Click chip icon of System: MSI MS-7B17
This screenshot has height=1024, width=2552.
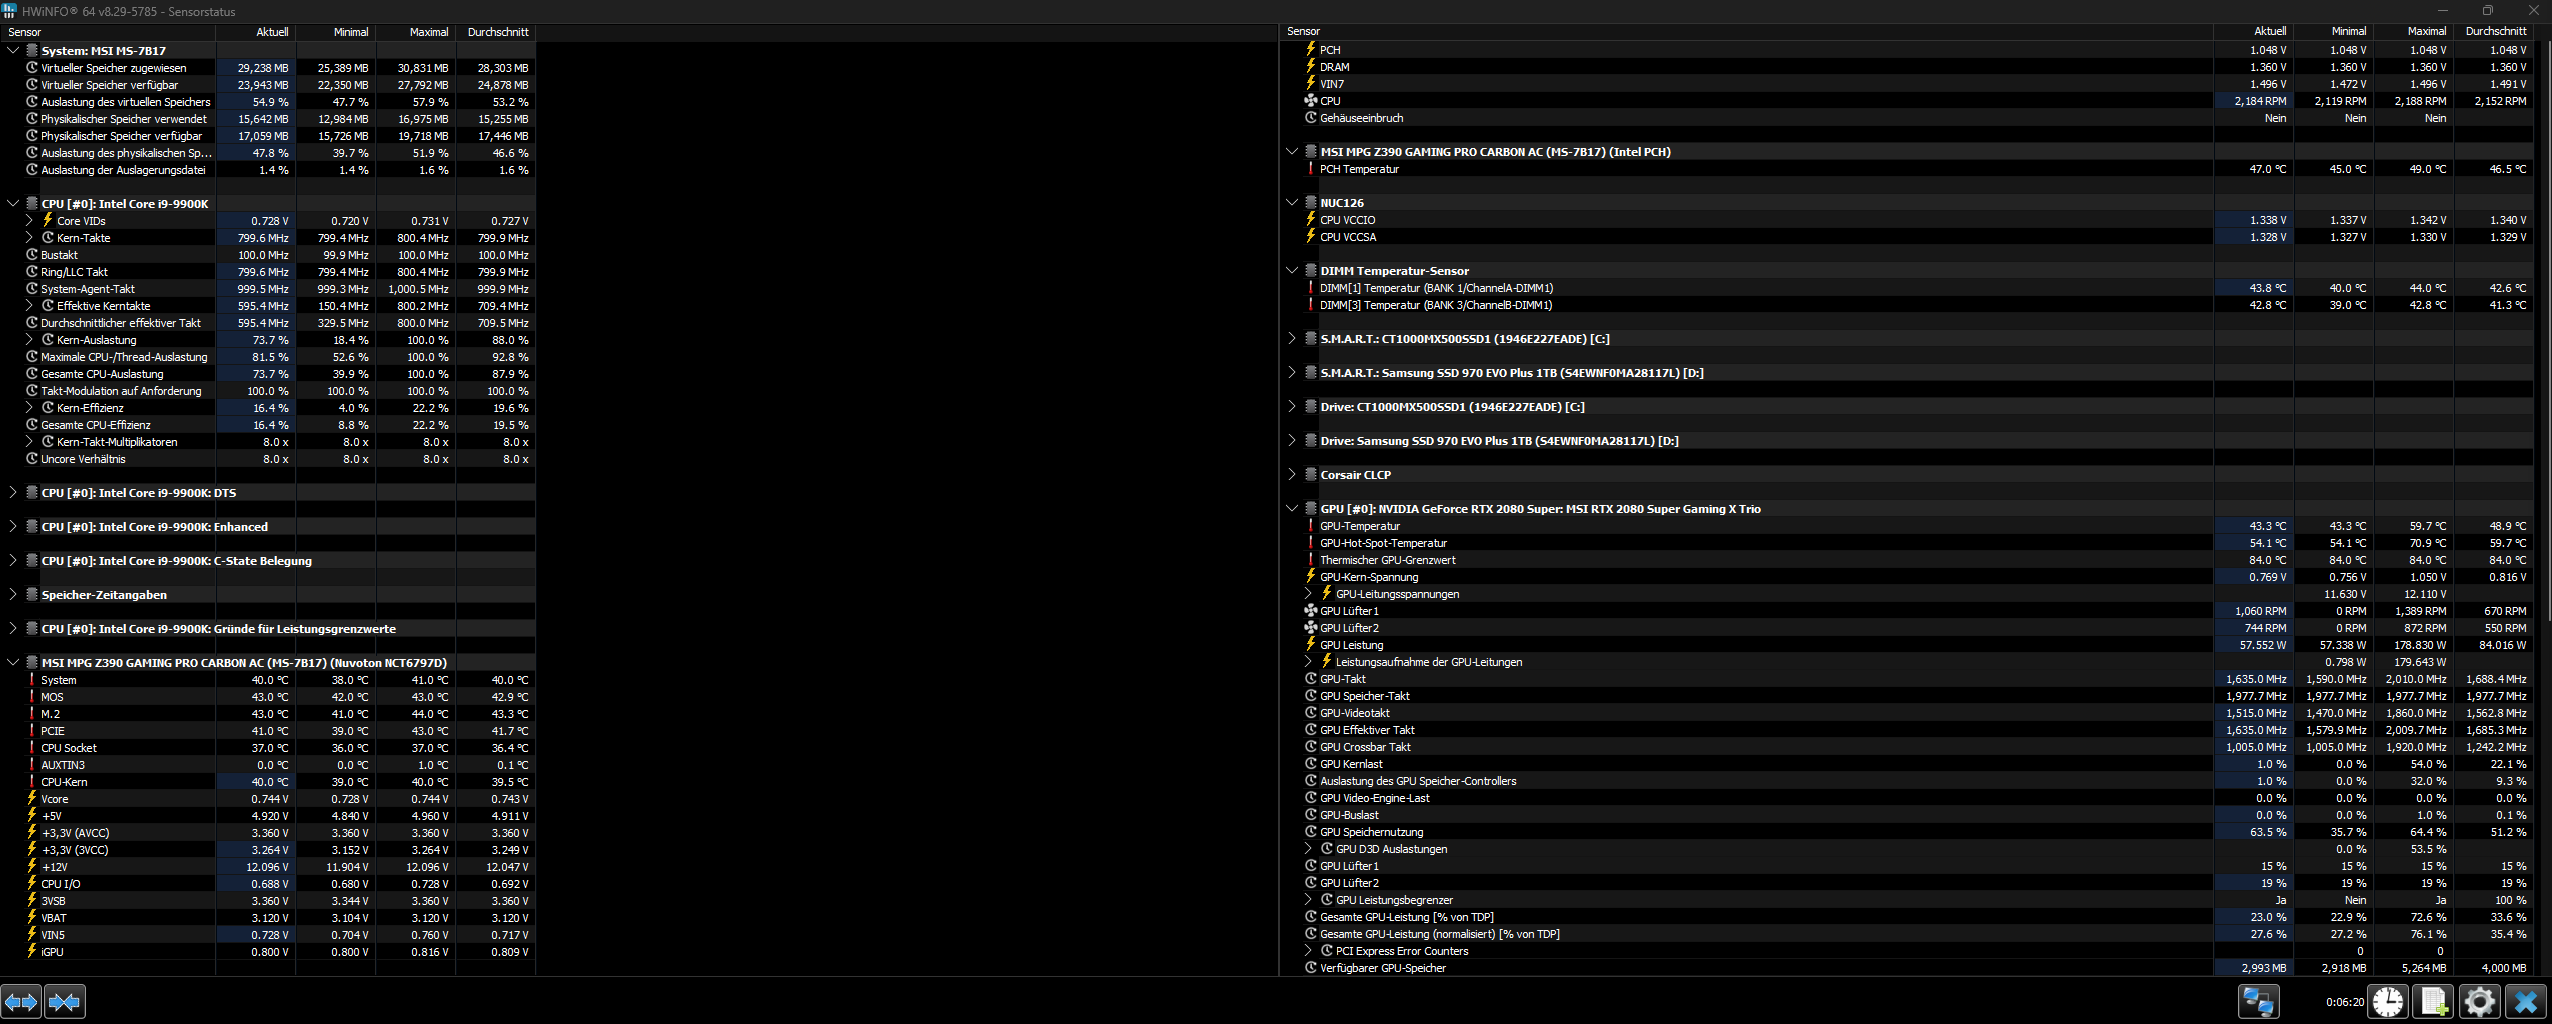[x=32, y=50]
